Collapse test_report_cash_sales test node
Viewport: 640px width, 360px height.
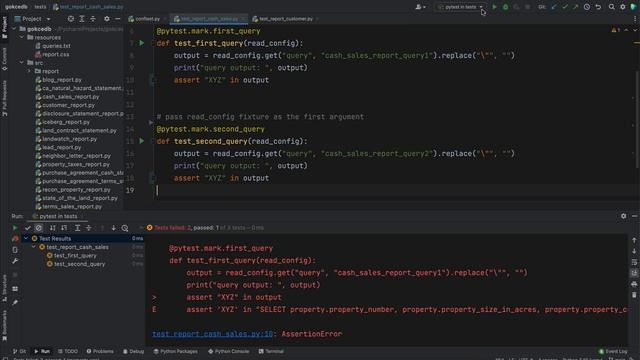pyautogui.click(x=34, y=247)
